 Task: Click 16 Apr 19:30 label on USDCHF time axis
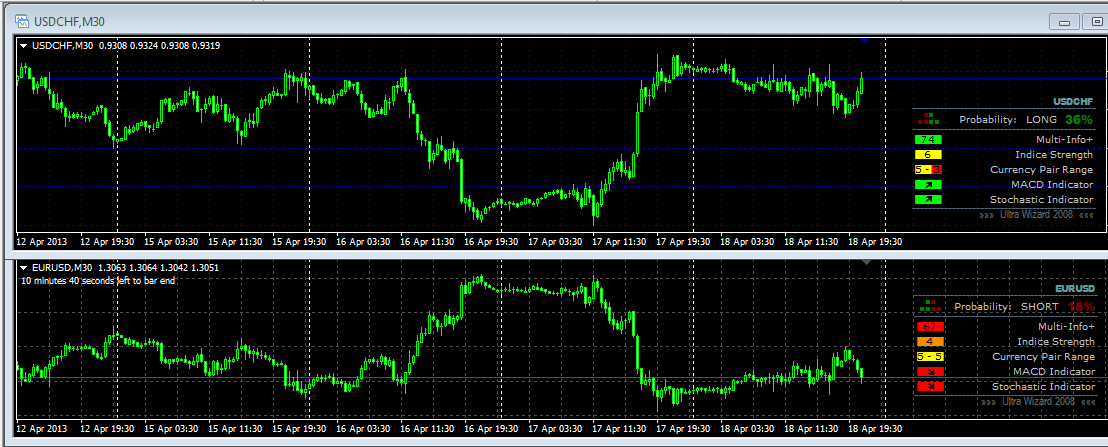(491, 242)
